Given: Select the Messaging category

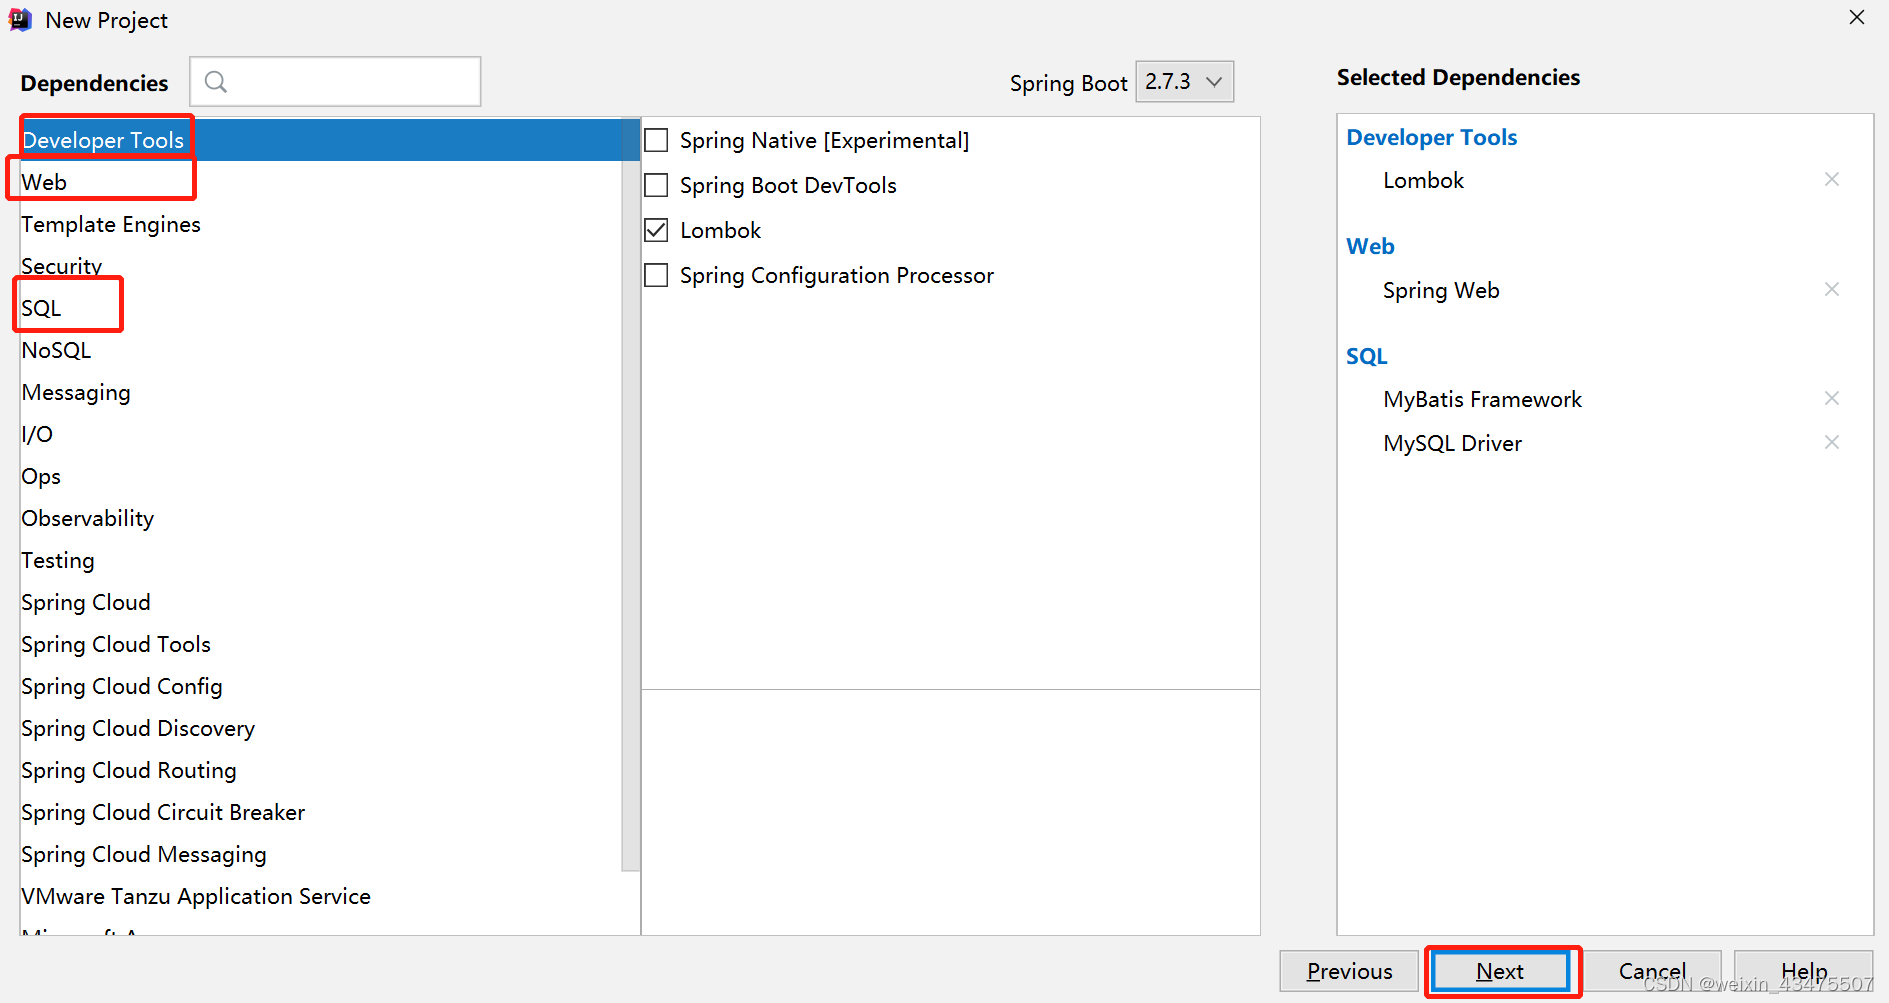Looking at the screenshot, I should coord(320,392).
